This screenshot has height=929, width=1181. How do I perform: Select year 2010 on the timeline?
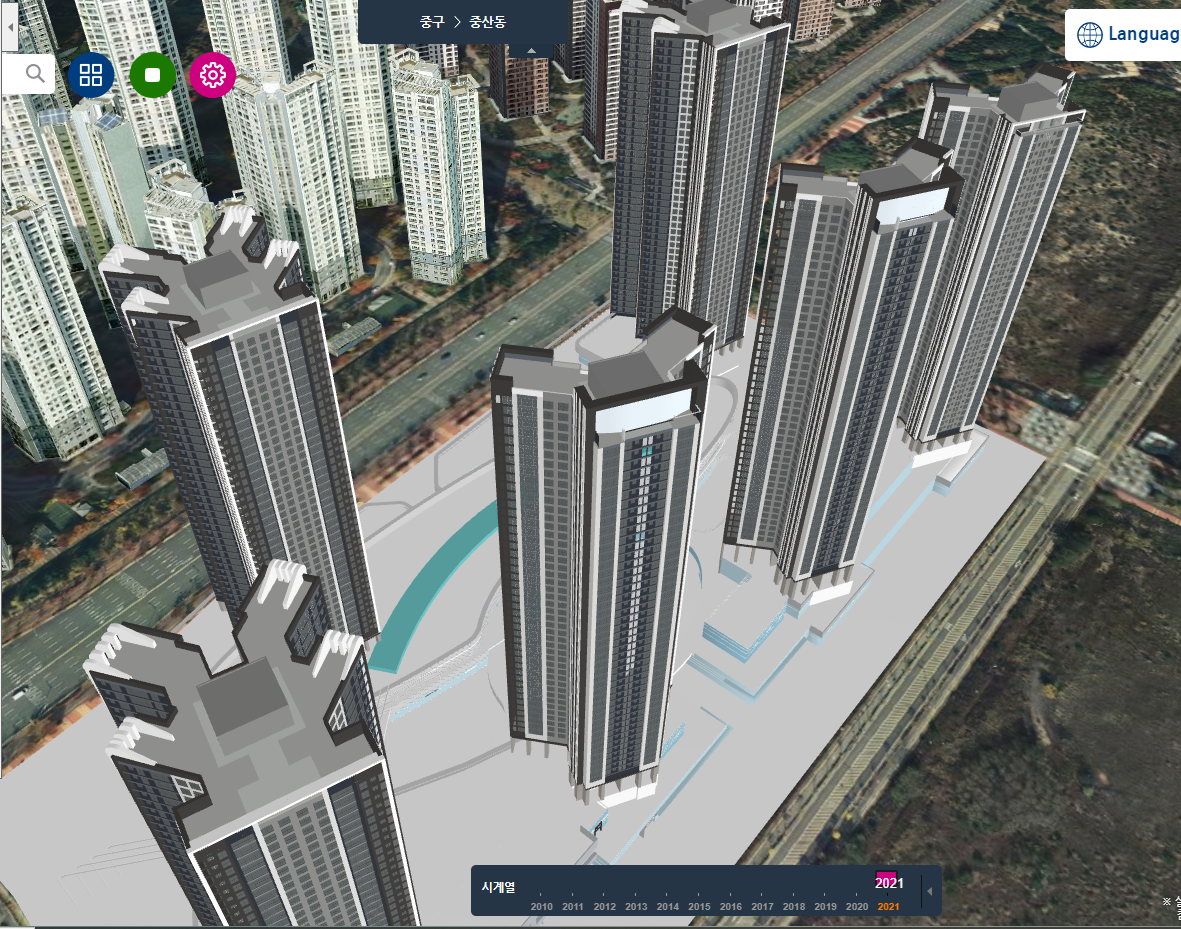541,906
